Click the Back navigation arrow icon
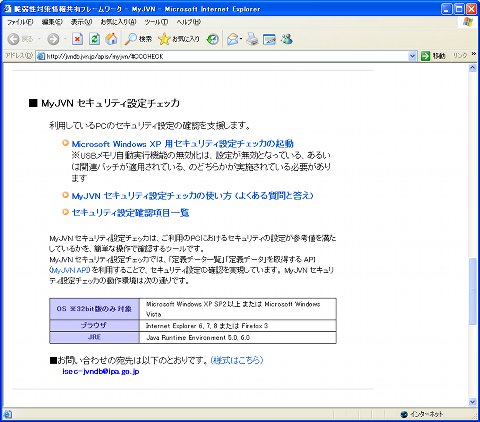480x422 pixels. coord(14,39)
